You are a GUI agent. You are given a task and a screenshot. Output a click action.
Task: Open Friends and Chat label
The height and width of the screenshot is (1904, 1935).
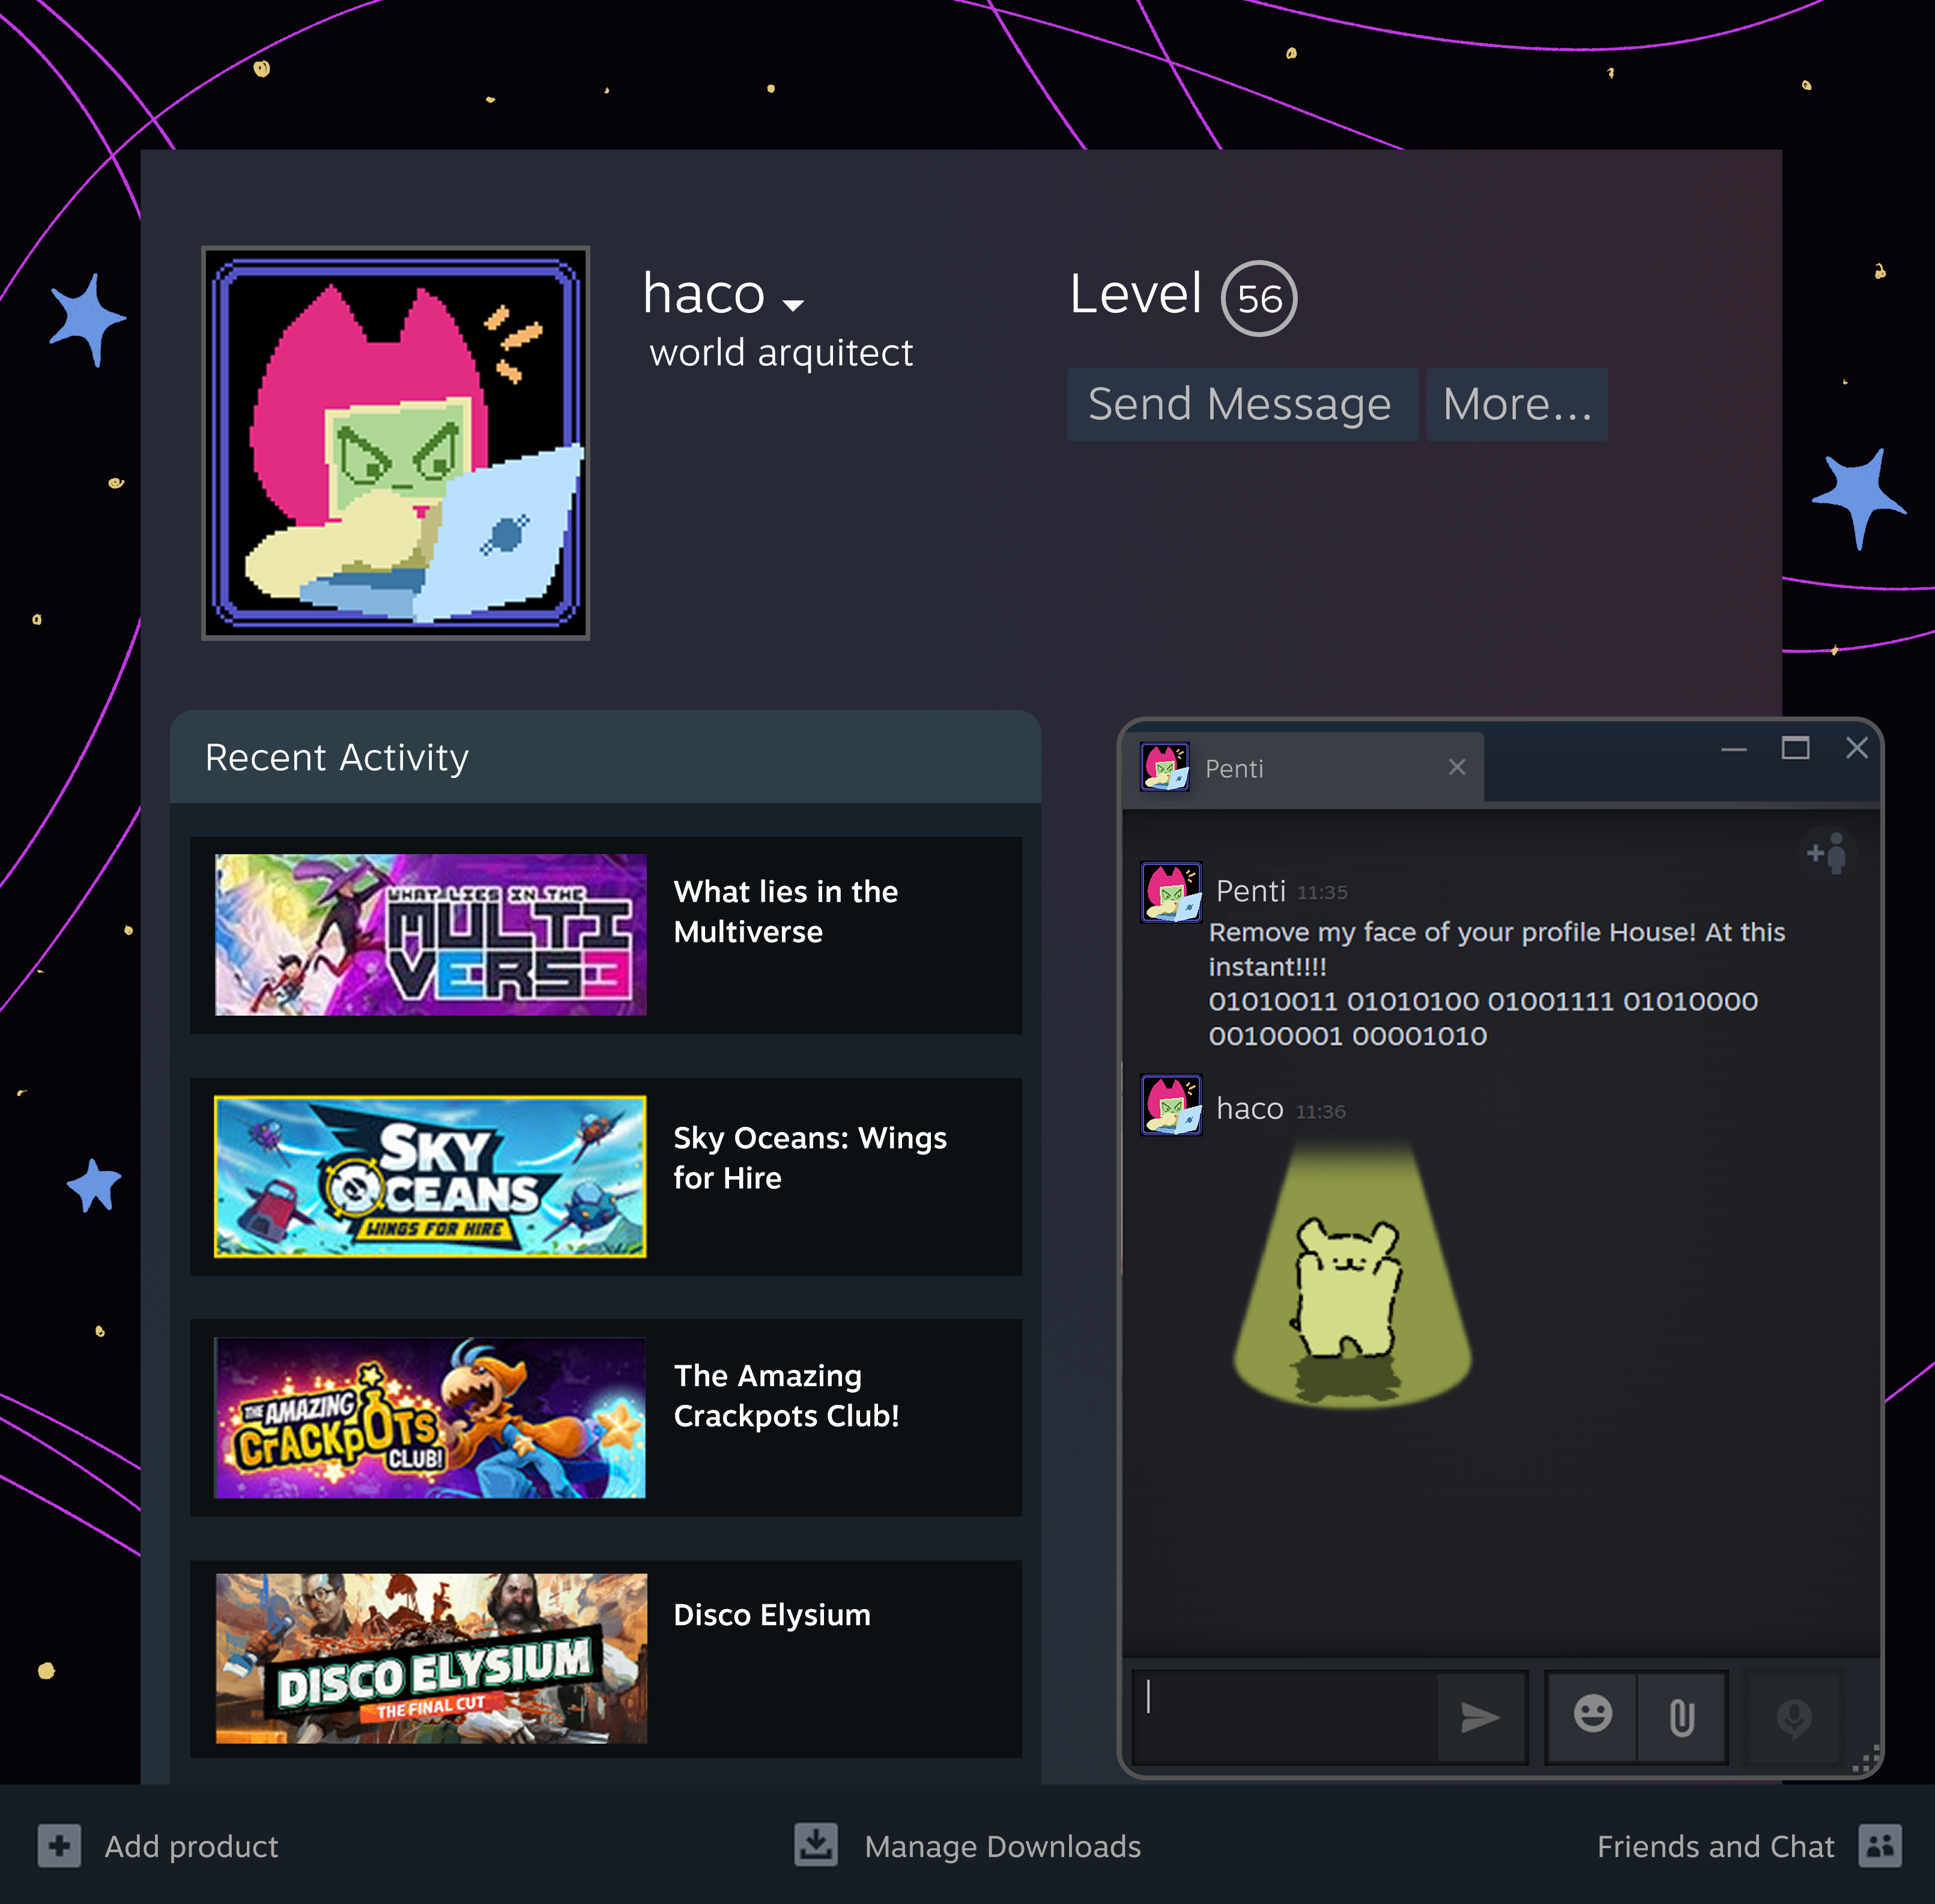click(1715, 1847)
